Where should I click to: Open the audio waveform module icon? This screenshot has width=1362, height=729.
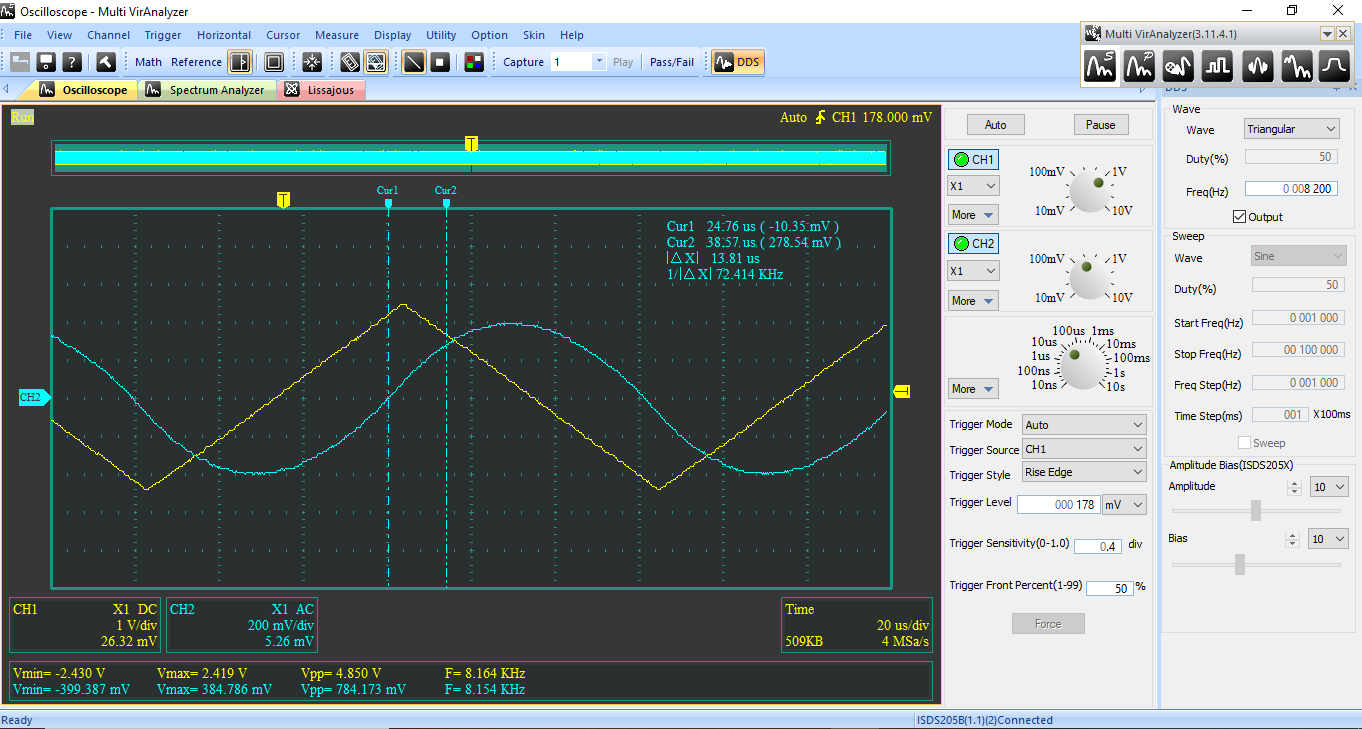(1258, 66)
